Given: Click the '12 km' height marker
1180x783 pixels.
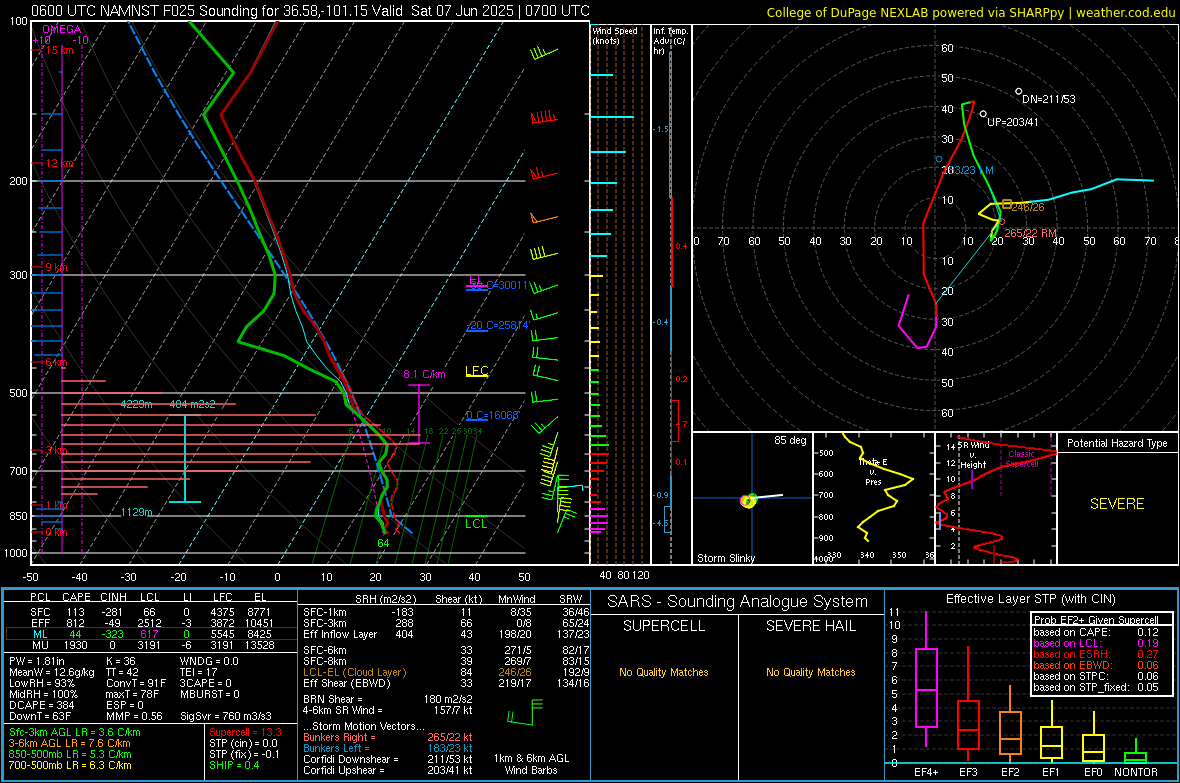Looking at the screenshot, I should [60, 163].
